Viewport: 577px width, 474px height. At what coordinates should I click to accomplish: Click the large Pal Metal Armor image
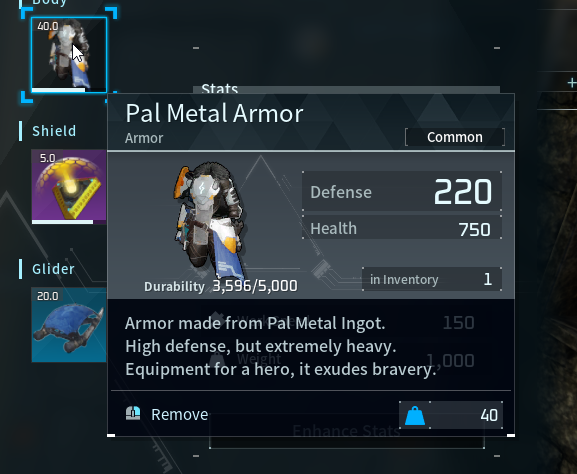pyautogui.click(x=209, y=220)
